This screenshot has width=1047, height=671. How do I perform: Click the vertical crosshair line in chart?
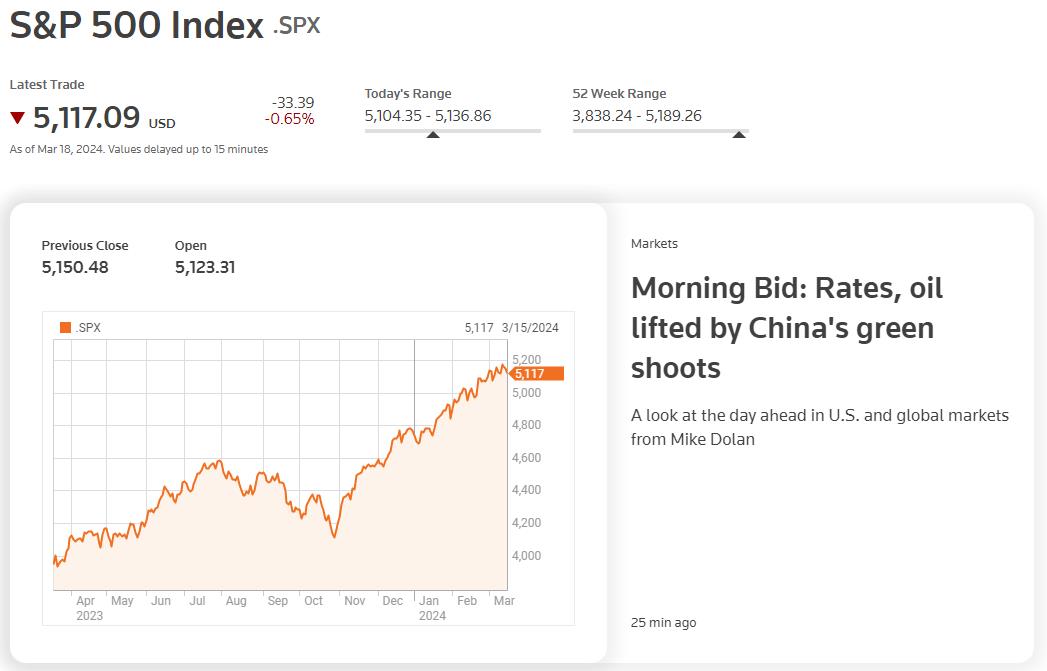point(414,380)
